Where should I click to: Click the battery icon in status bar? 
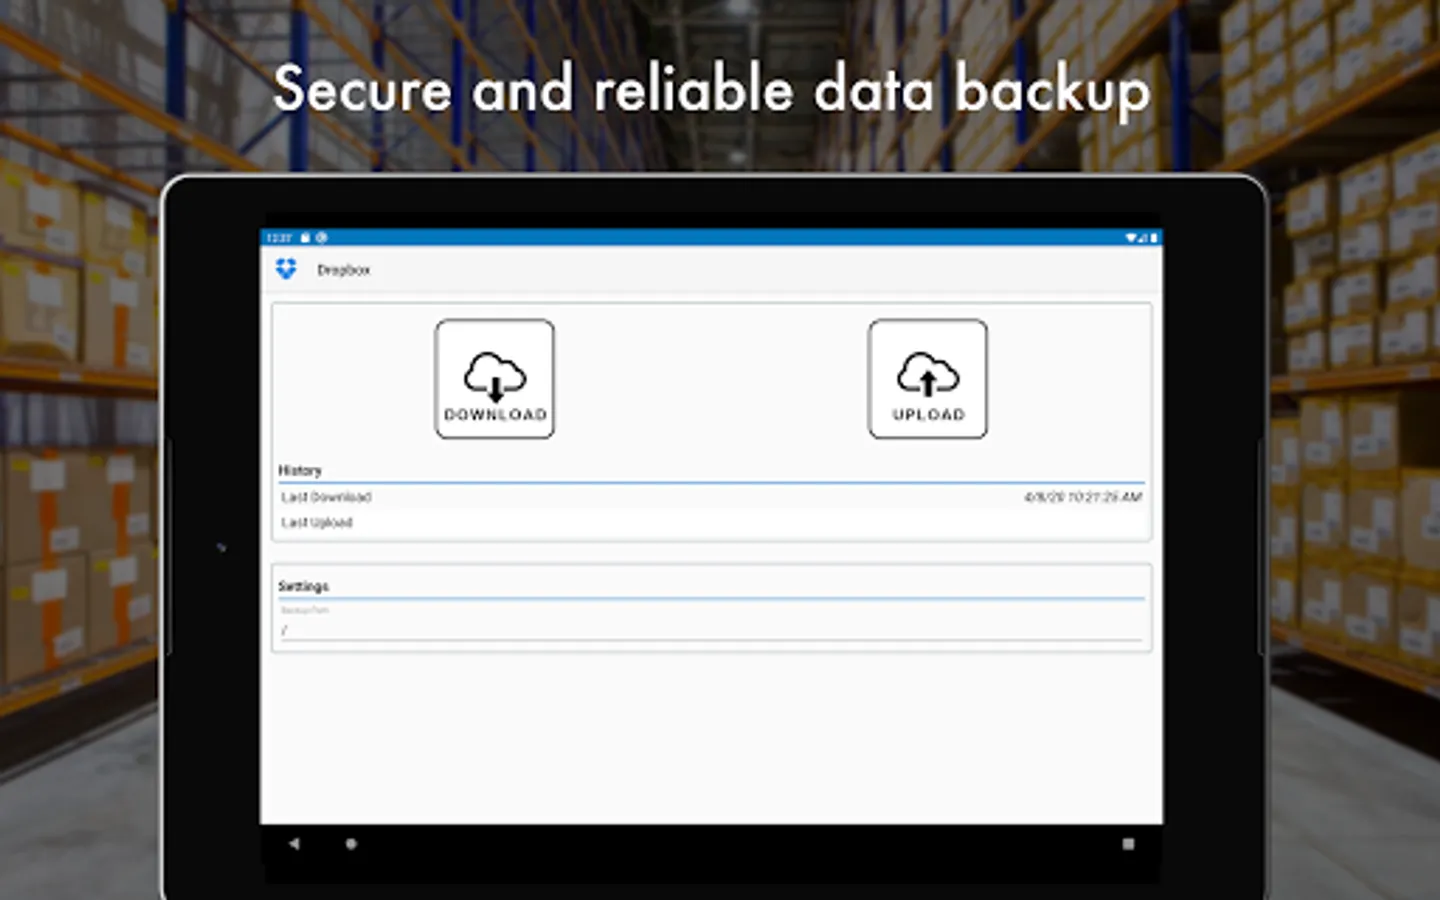pos(1153,238)
